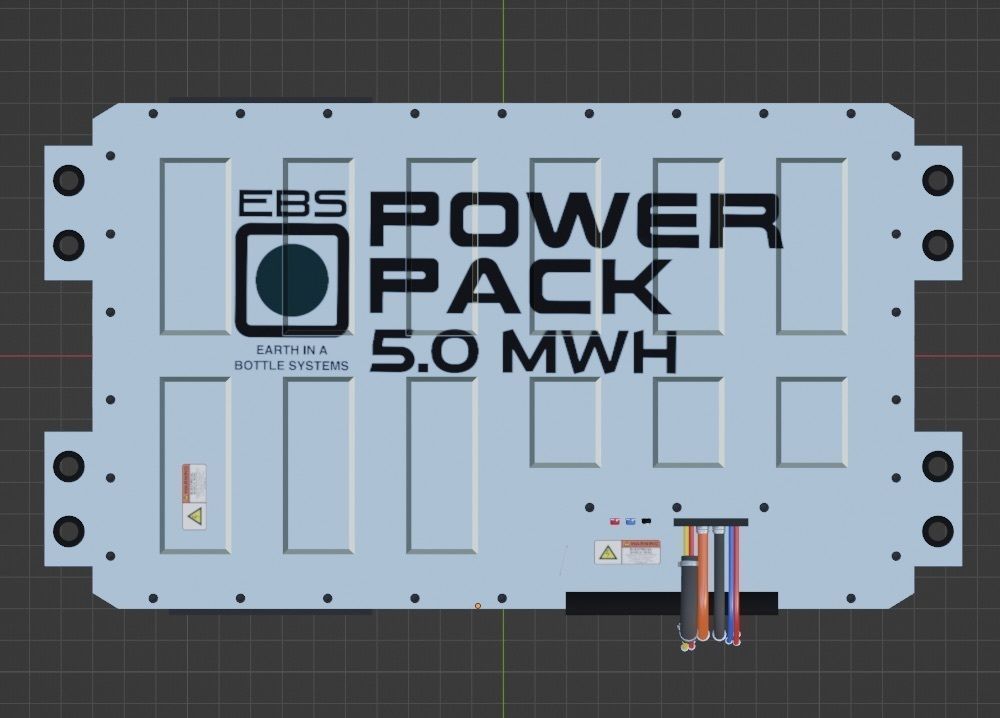Select the warning label with triangle beside the cables

coord(627,552)
